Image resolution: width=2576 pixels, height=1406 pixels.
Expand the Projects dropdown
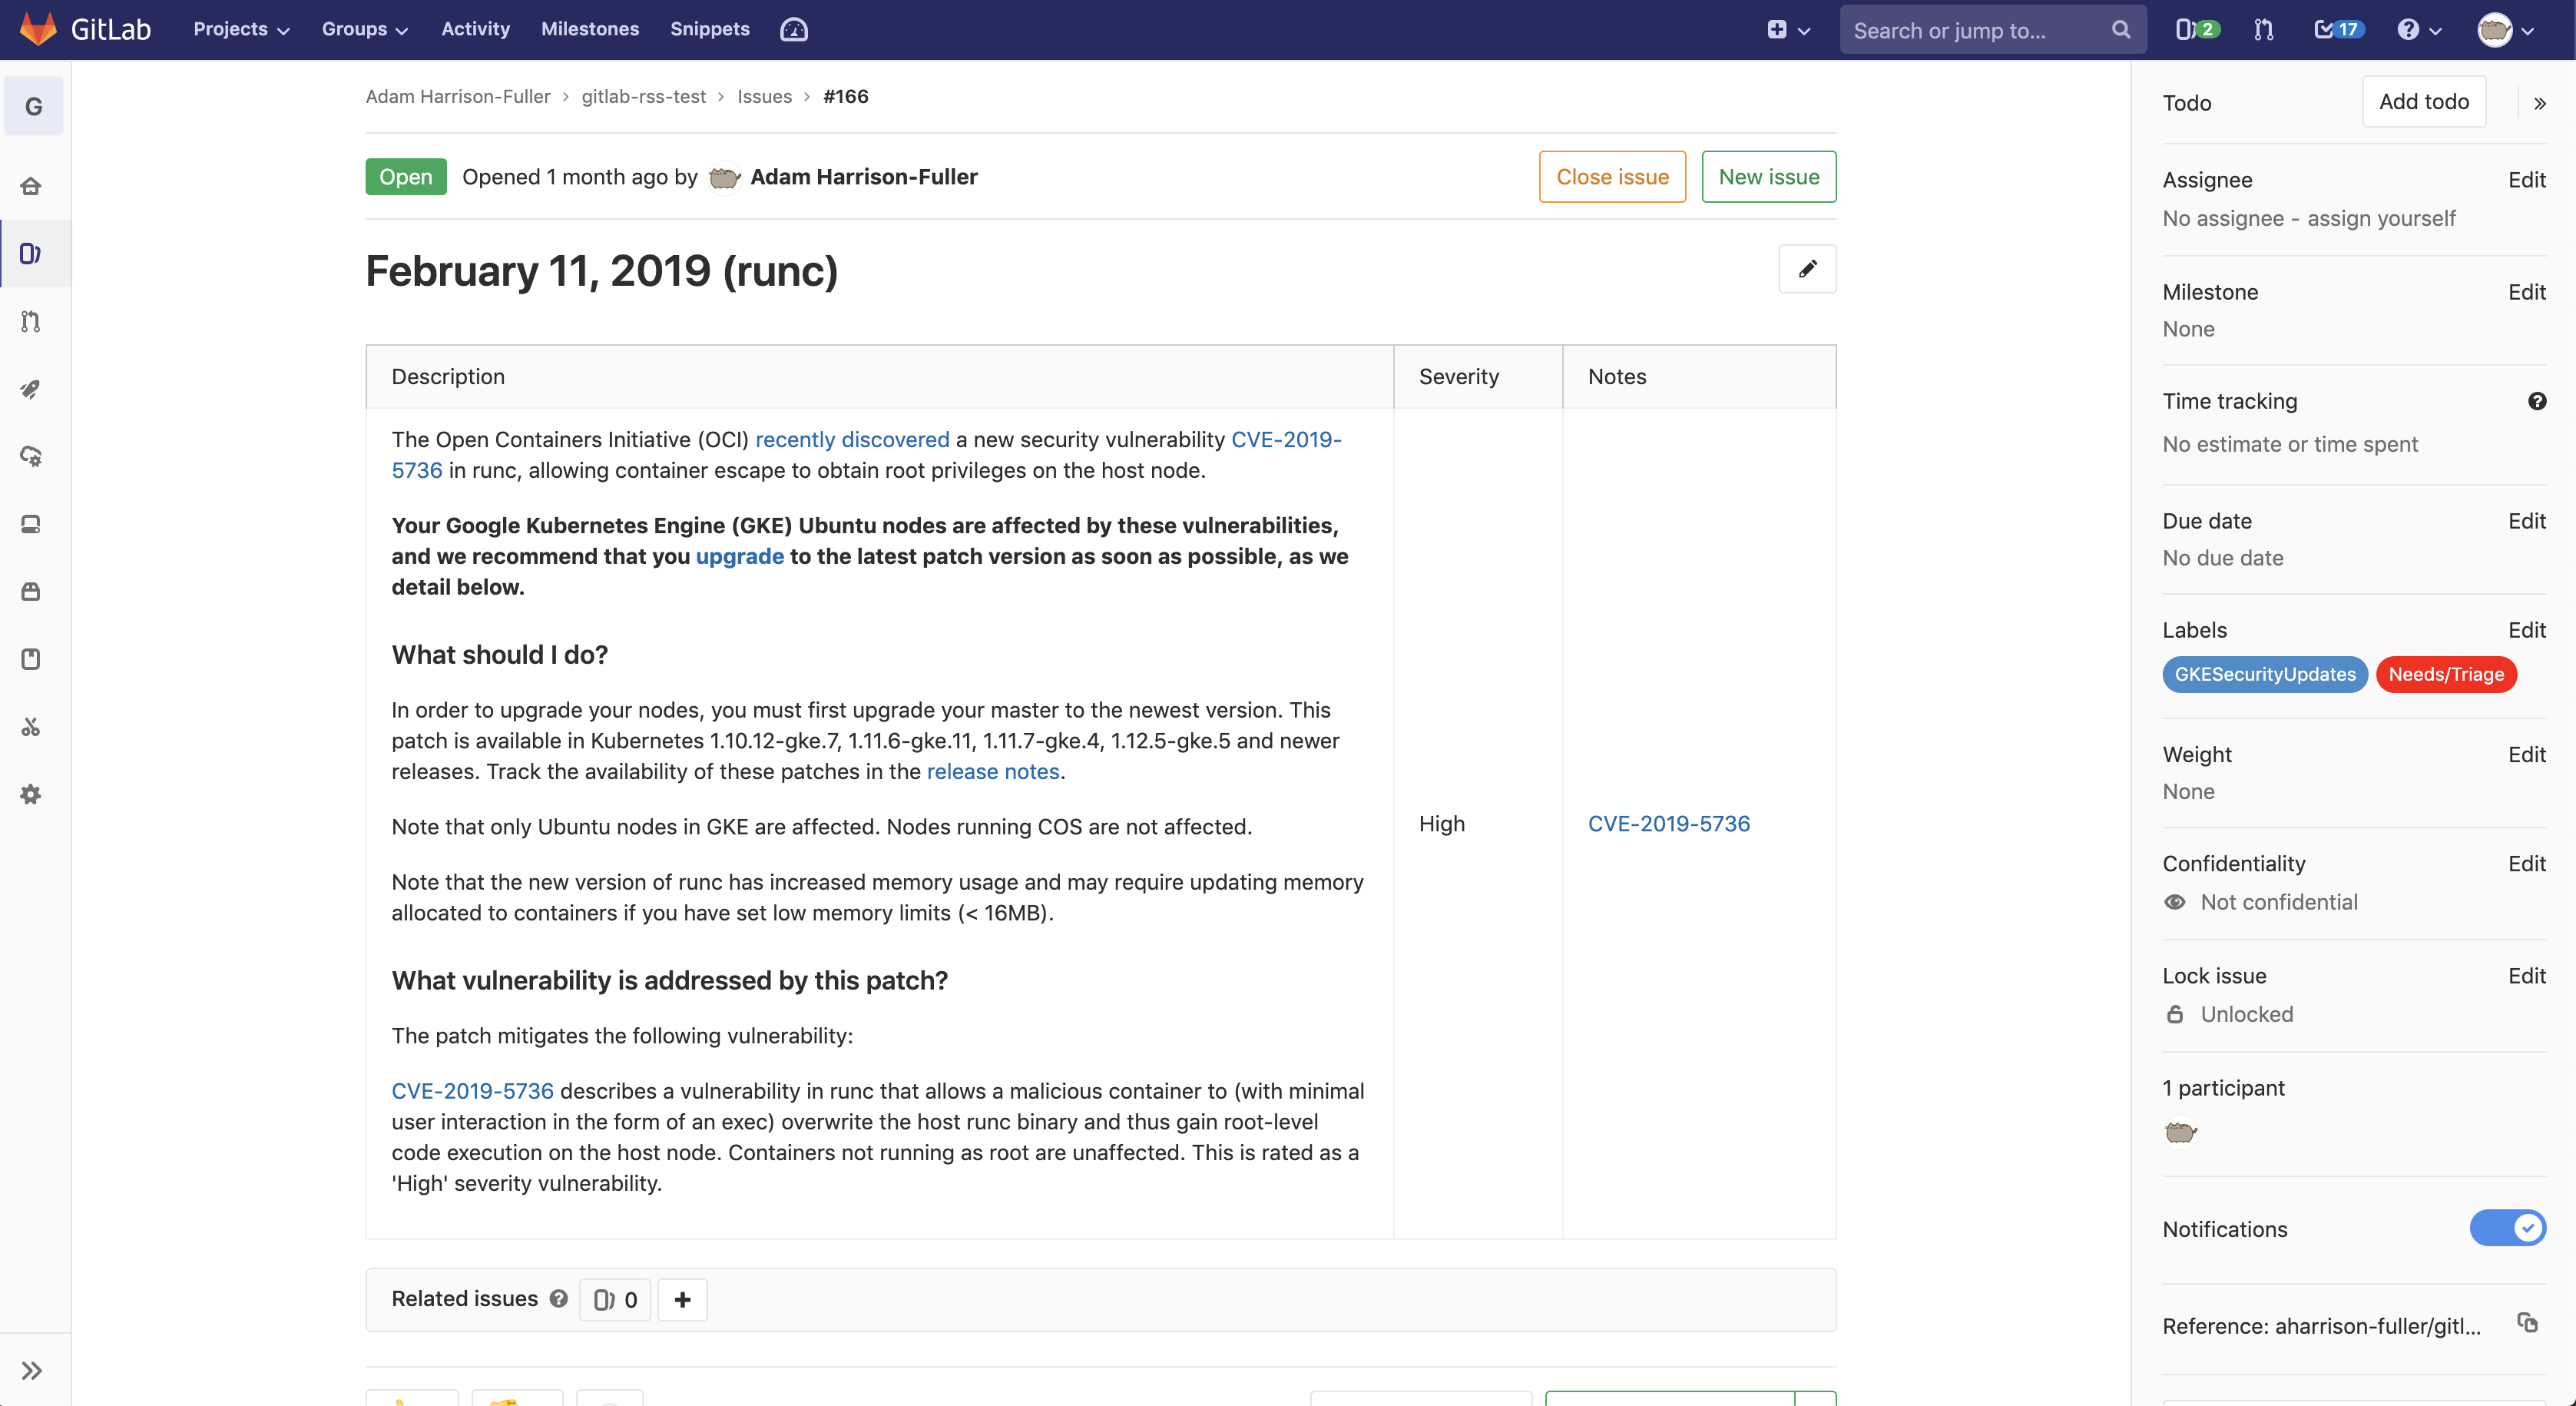(241, 29)
